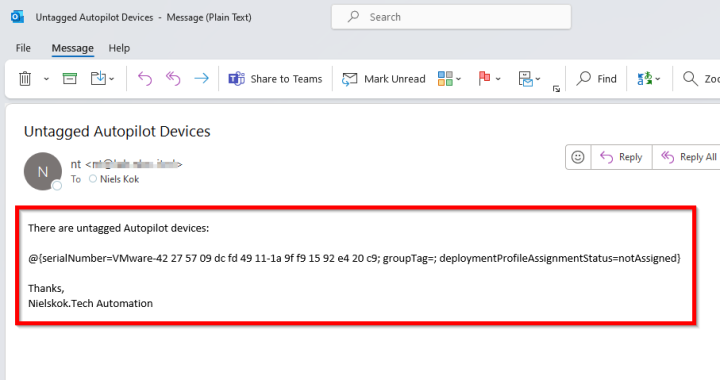Screen dimensions: 720x380
Task: Switch to the Help tab
Action: point(119,48)
